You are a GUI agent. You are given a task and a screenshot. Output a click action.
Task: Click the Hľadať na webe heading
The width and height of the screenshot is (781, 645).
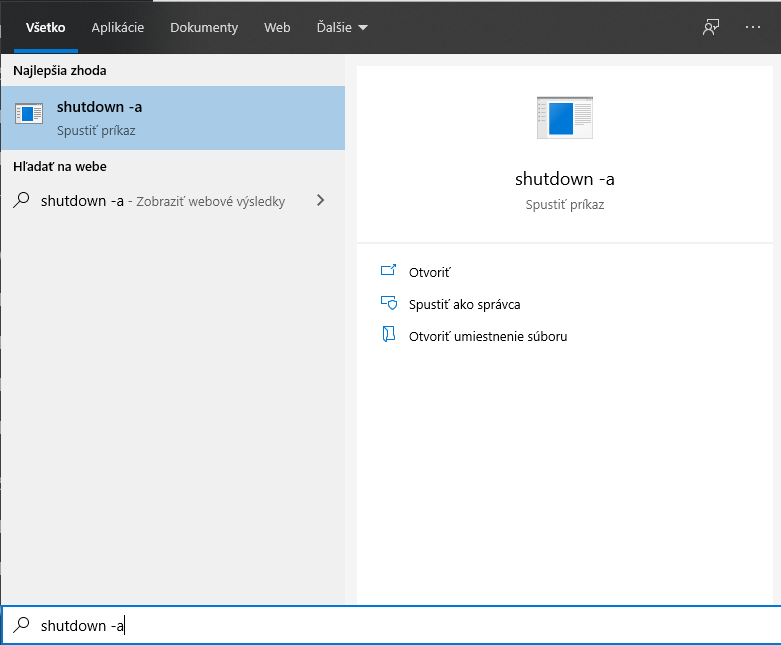click(60, 166)
